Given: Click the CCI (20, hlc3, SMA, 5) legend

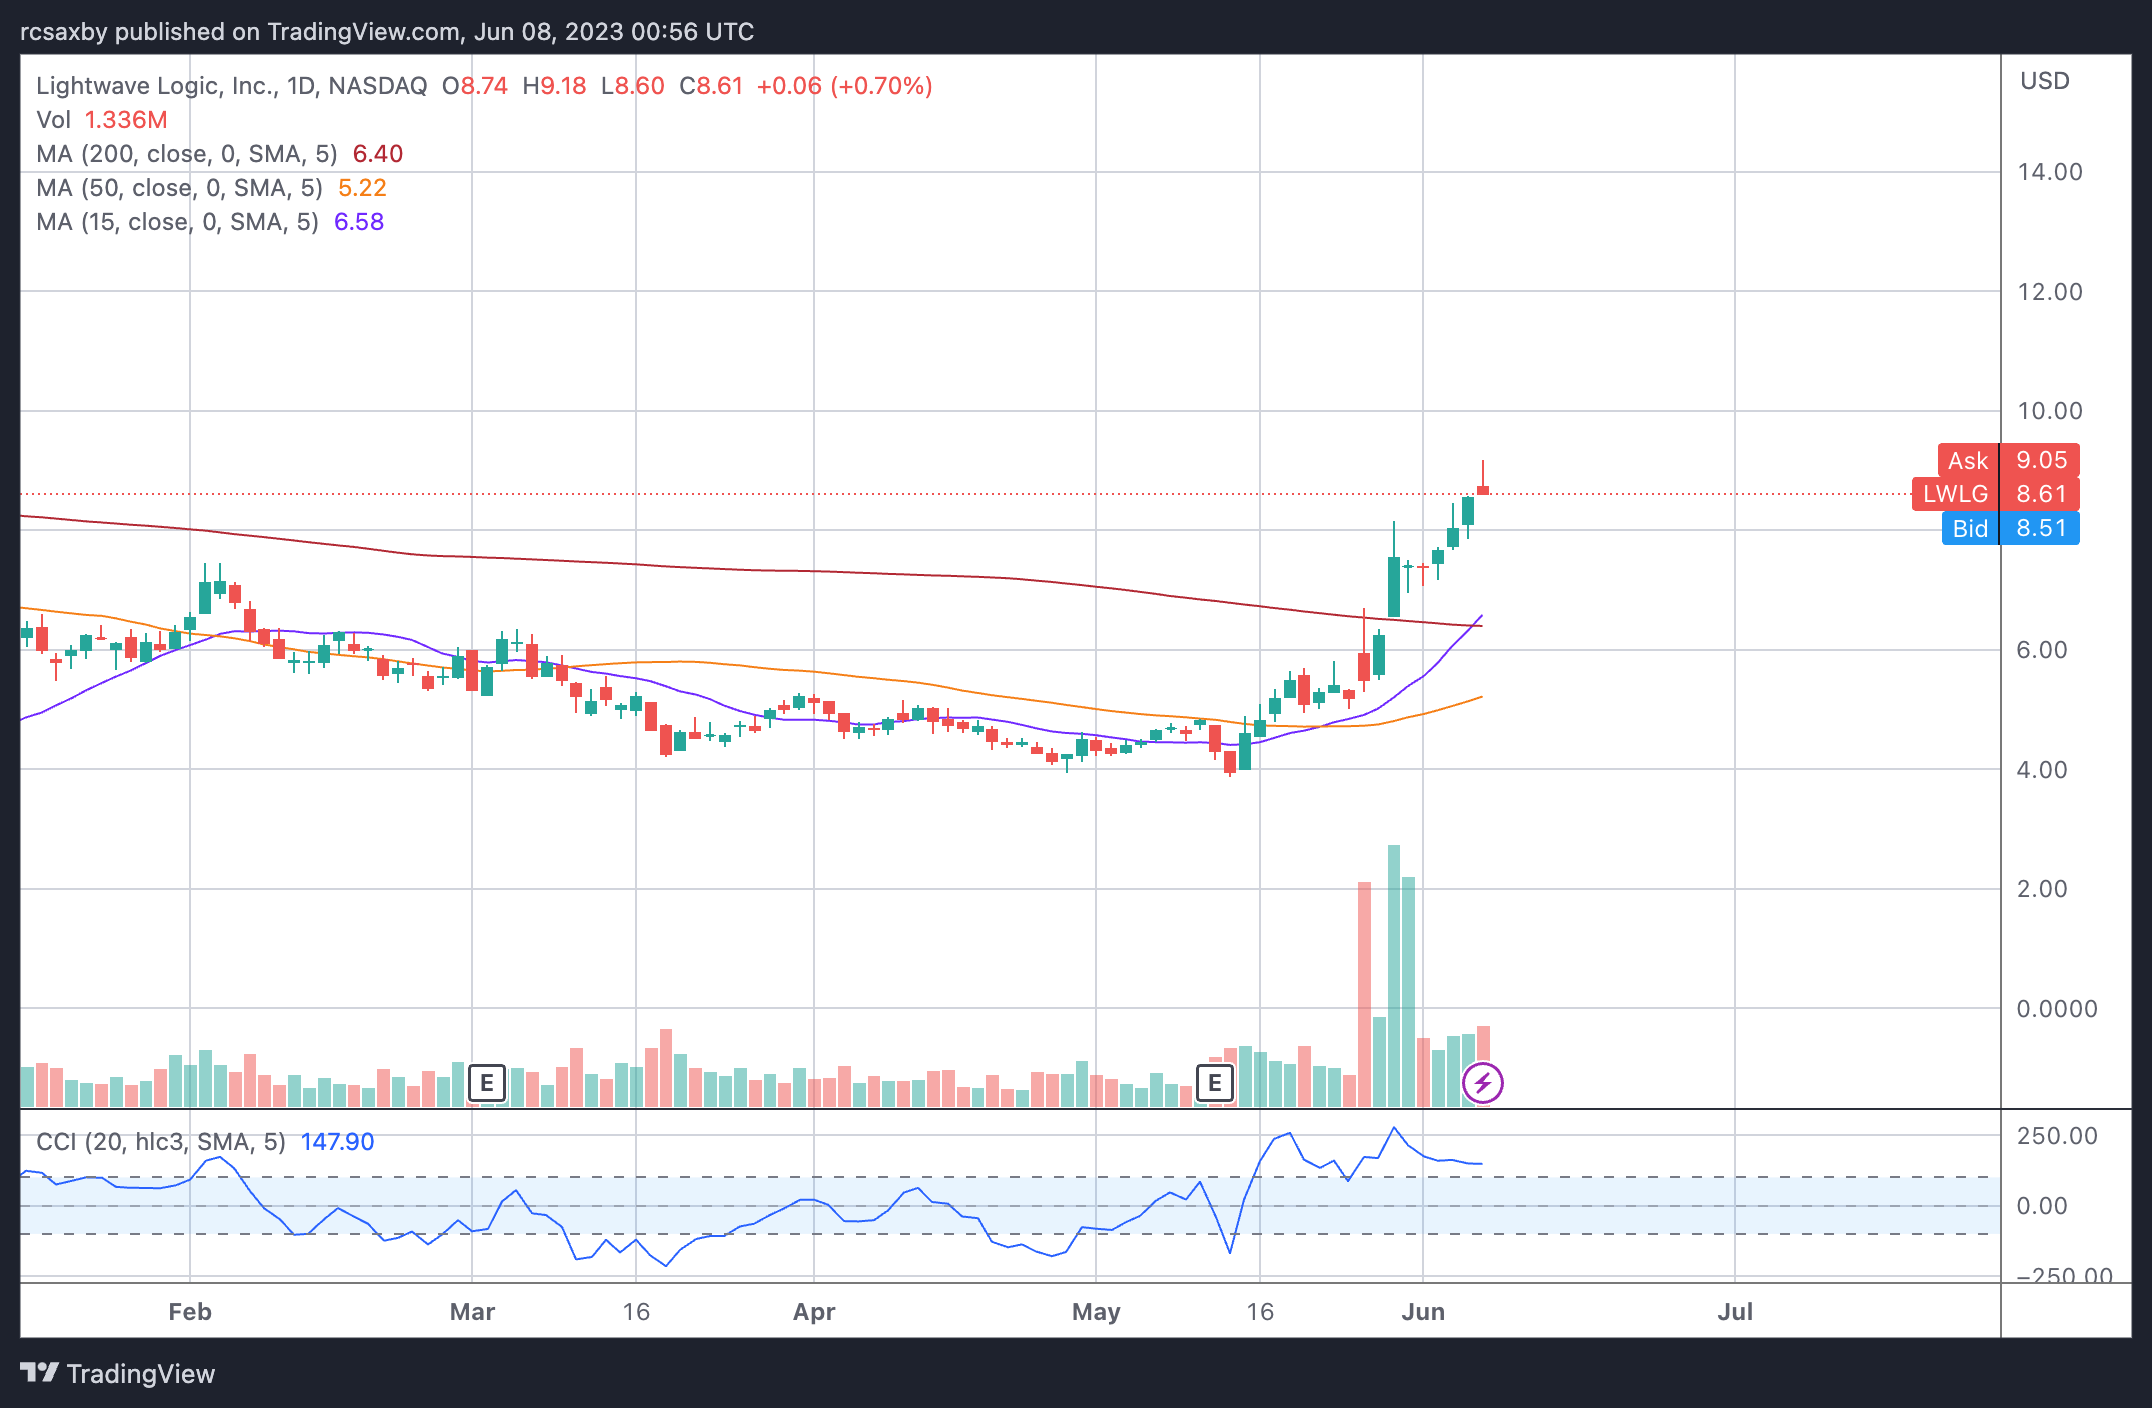Looking at the screenshot, I should pyautogui.click(x=205, y=1142).
